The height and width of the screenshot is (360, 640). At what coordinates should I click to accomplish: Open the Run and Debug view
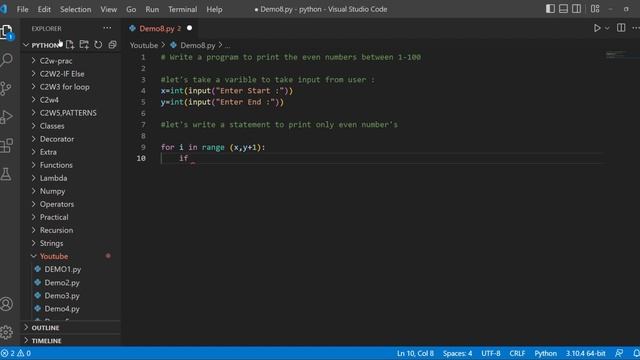tap(7, 117)
